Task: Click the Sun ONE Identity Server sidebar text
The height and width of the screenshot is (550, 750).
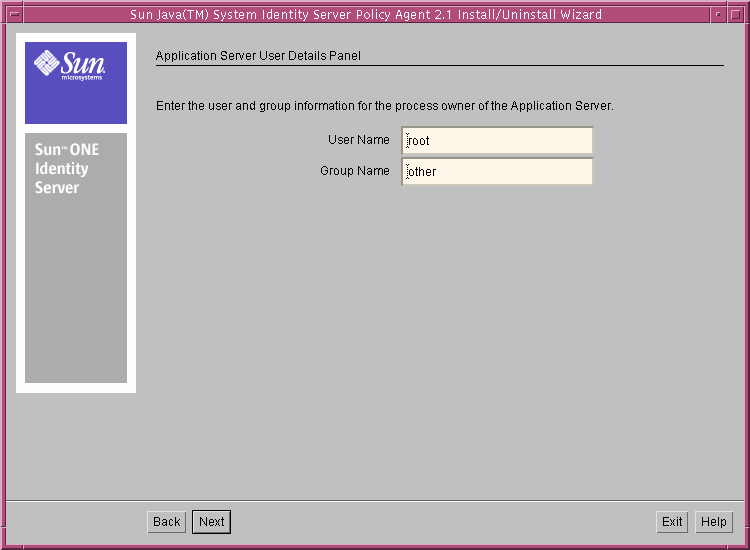Action: (66, 168)
